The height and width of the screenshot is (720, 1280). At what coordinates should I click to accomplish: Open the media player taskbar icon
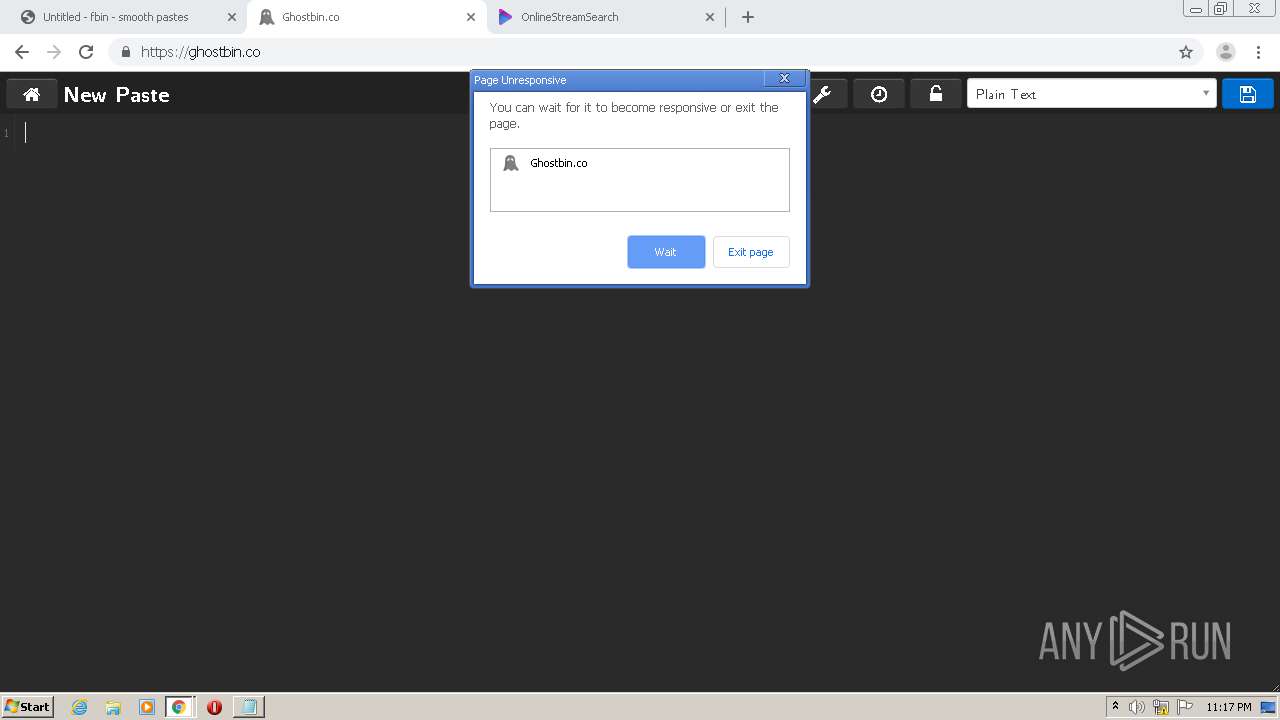[x=147, y=707]
